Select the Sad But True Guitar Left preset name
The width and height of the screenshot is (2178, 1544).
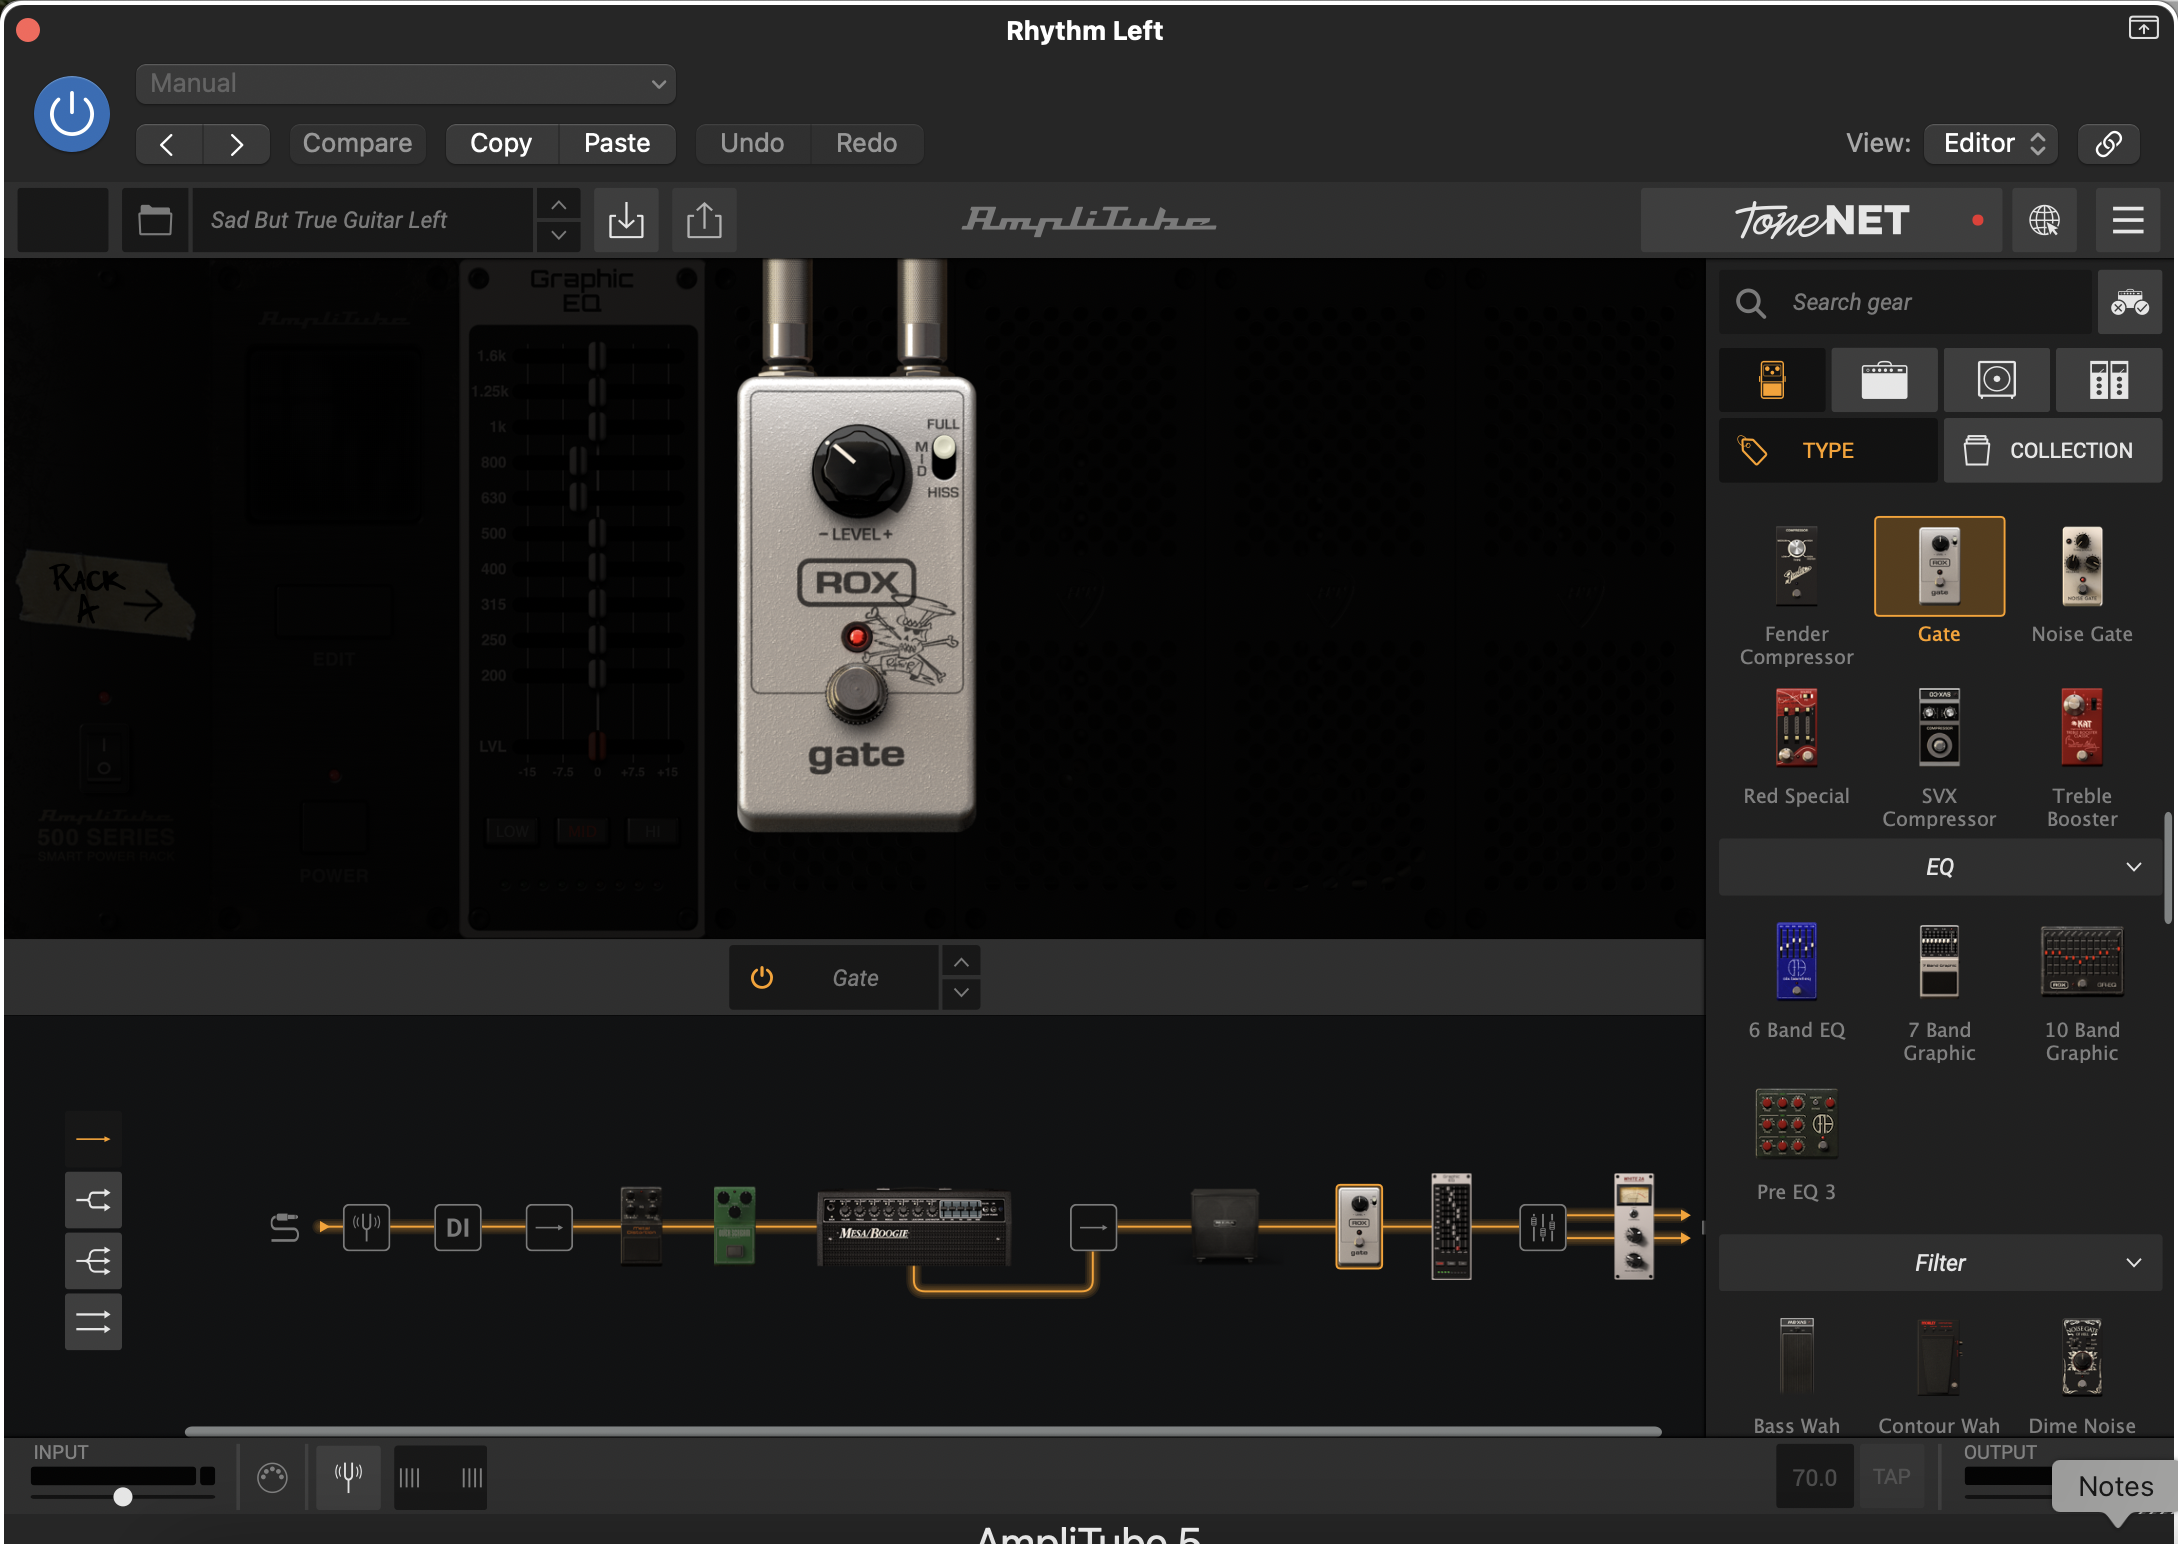[362, 220]
